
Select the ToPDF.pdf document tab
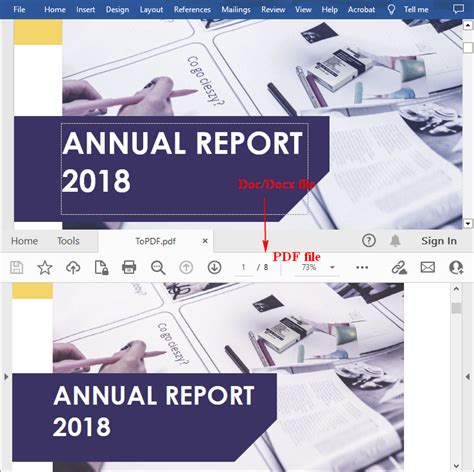pos(155,241)
